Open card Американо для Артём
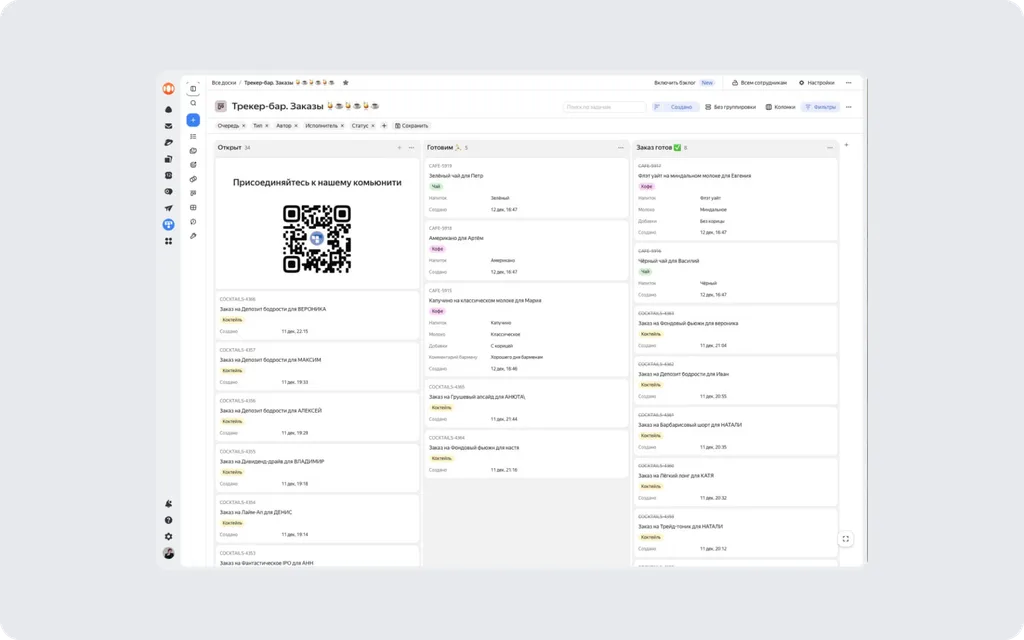 (526, 250)
